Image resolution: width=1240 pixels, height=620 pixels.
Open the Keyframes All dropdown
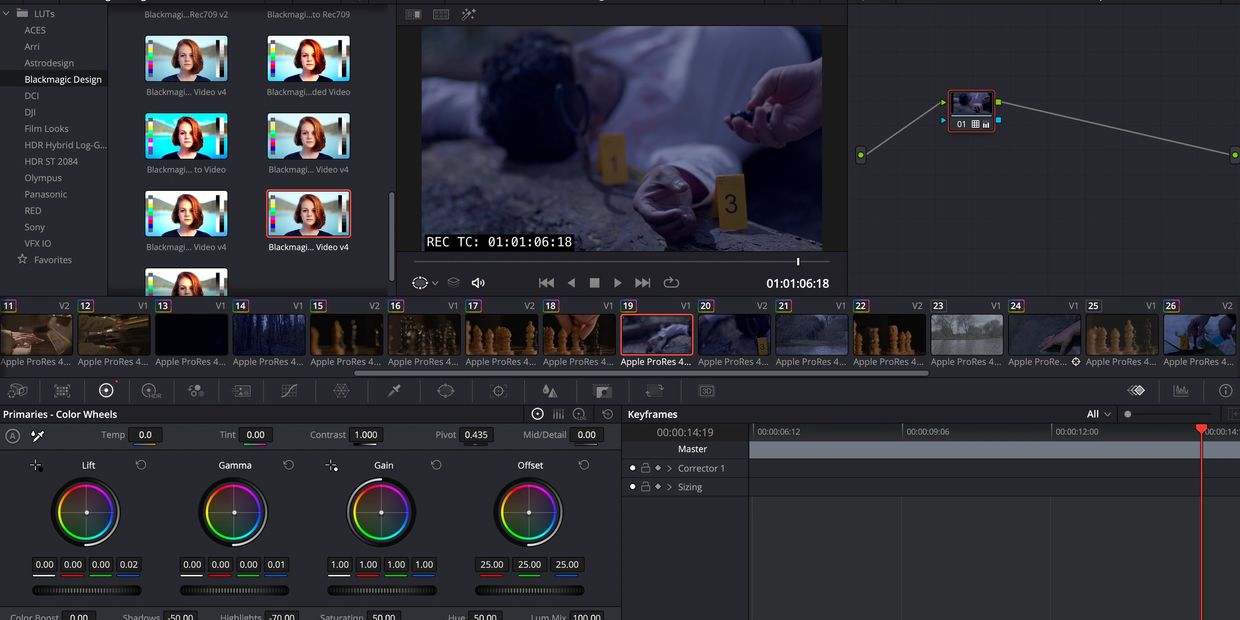(x=1099, y=414)
